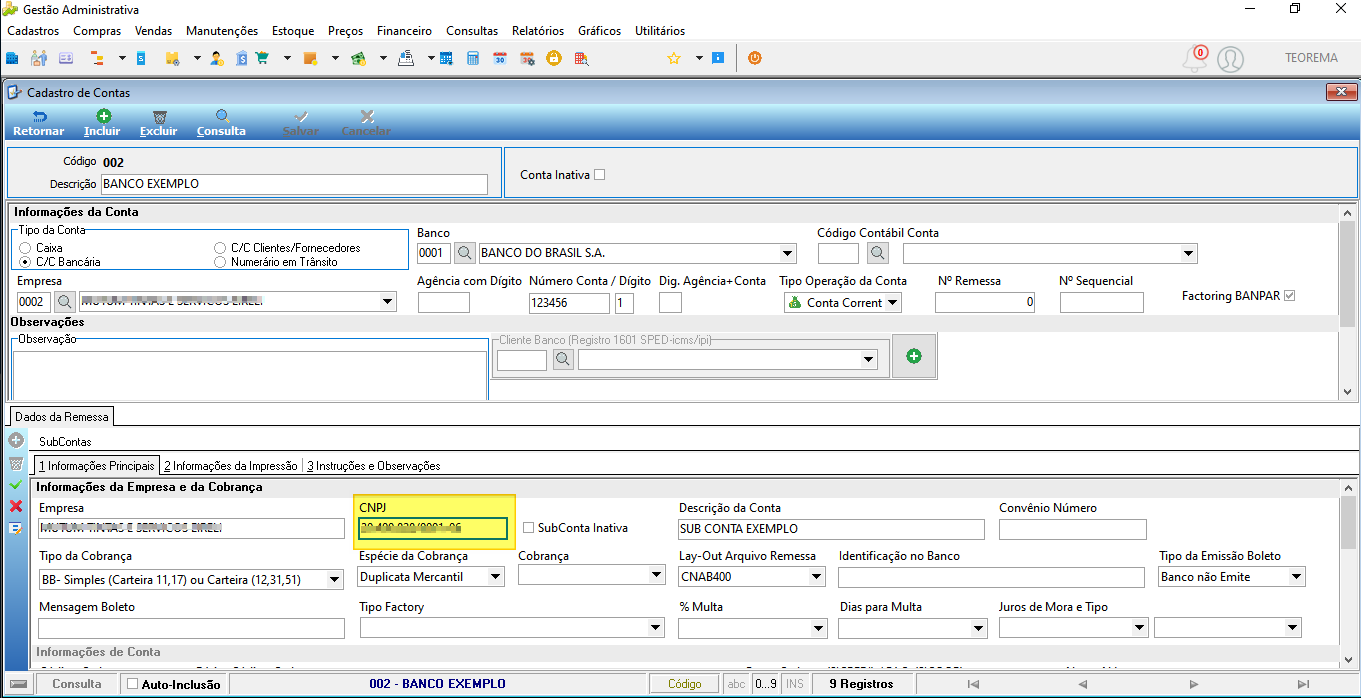Open the calculator icon in main toolbar
This screenshot has width=1361, height=698.
tap(473, 58)
